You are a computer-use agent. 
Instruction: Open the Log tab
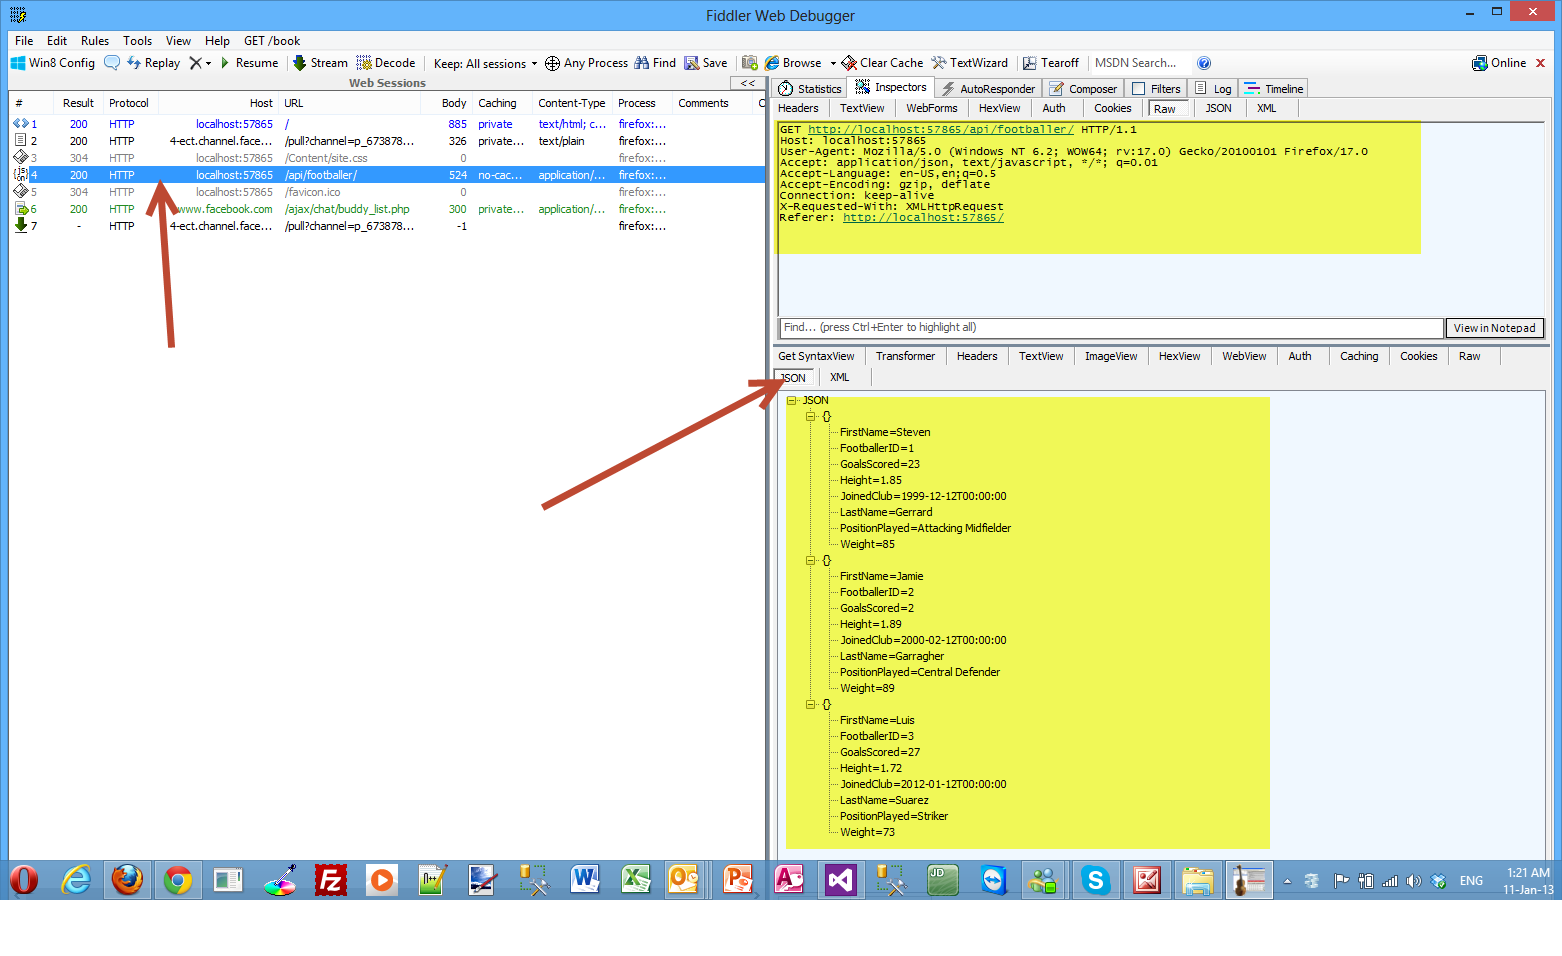(1213, 89)
